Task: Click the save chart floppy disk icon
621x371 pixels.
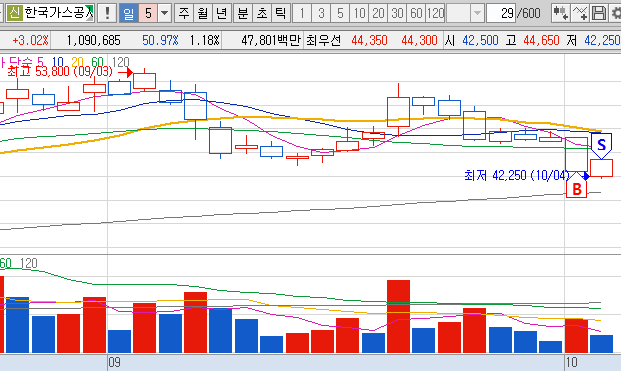Action: [598, 13]
